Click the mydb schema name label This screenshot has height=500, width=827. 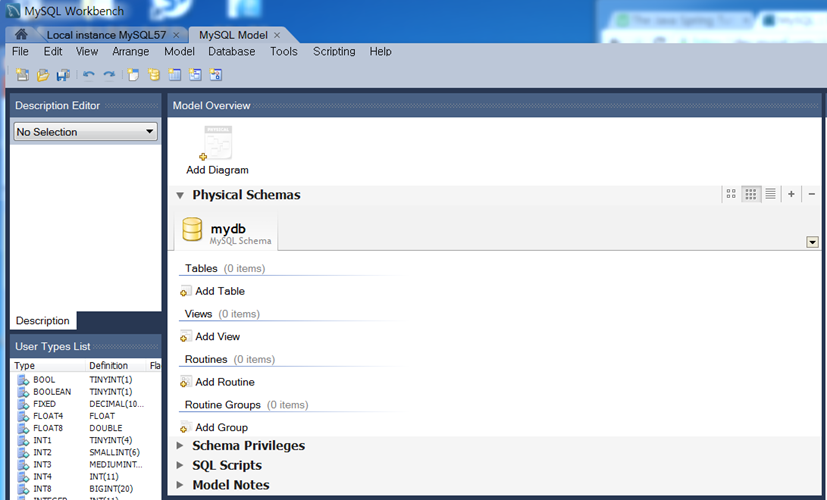(228, 229)
